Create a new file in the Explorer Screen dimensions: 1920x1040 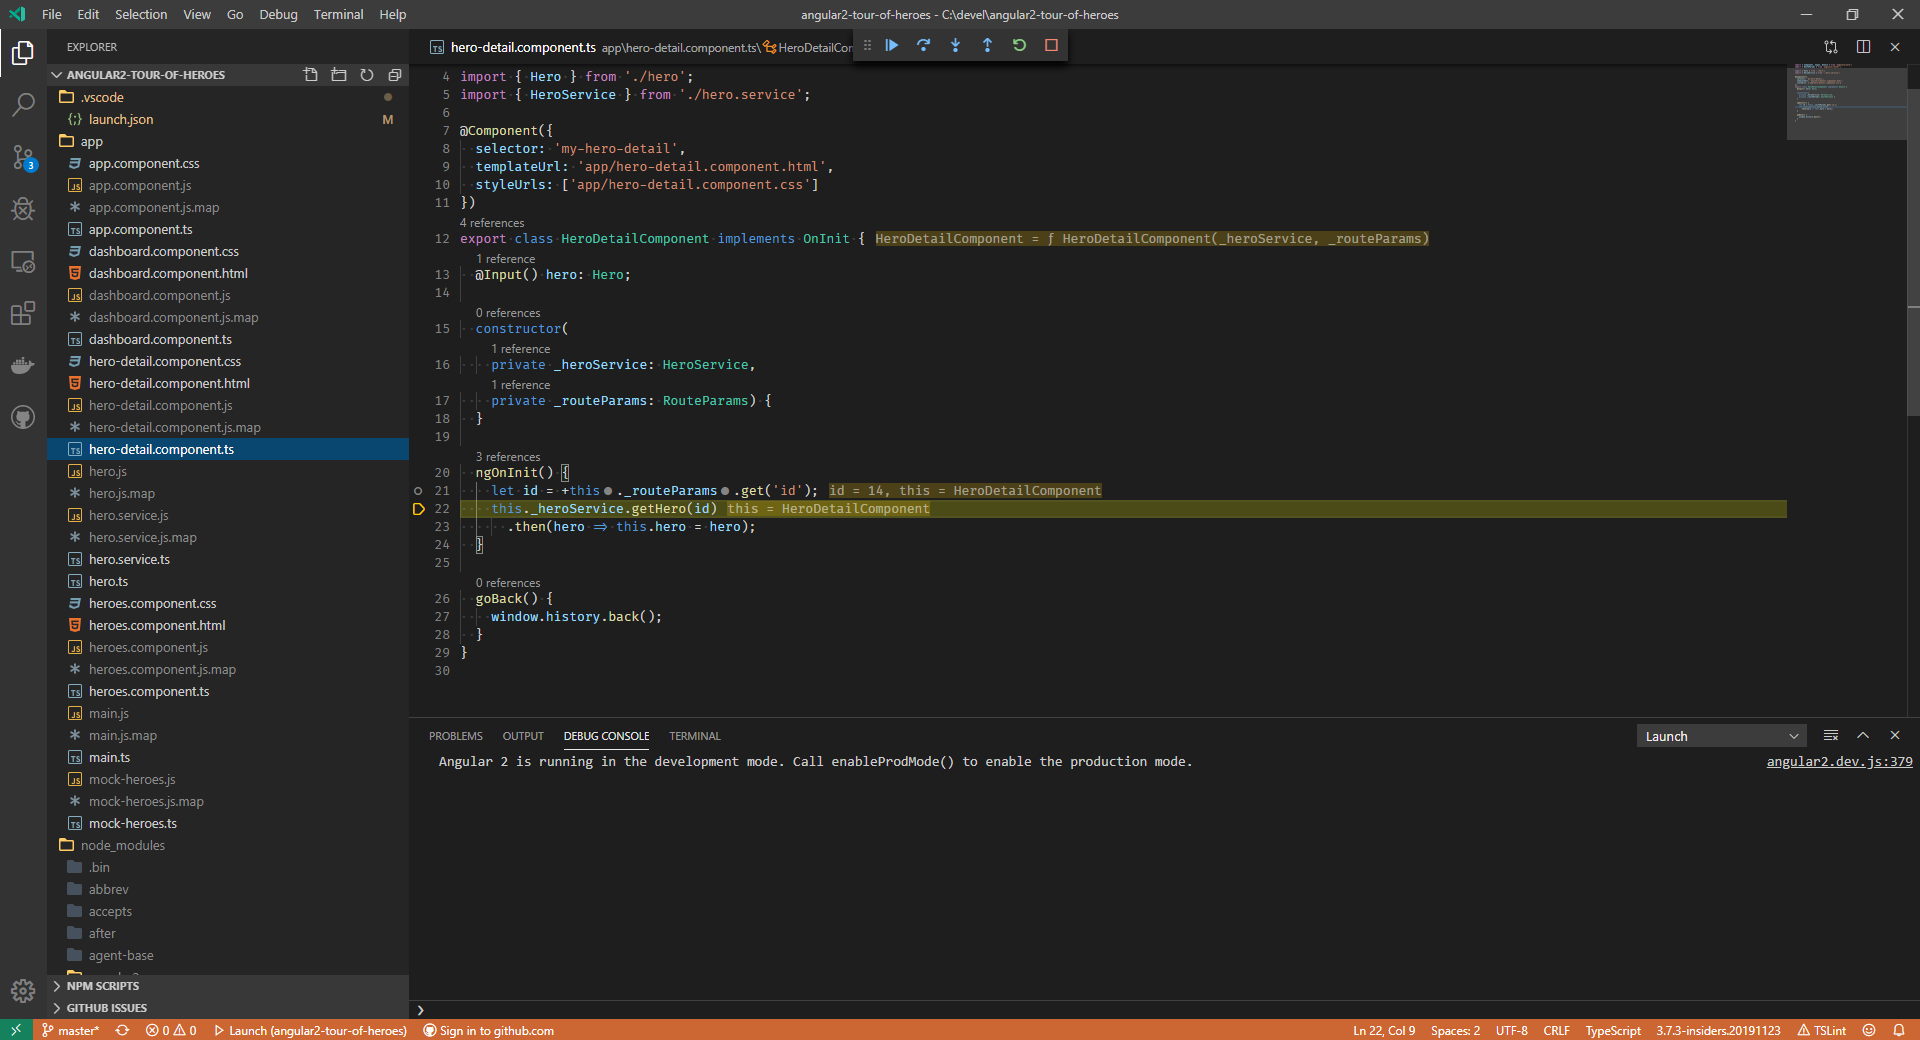point(310,74)
